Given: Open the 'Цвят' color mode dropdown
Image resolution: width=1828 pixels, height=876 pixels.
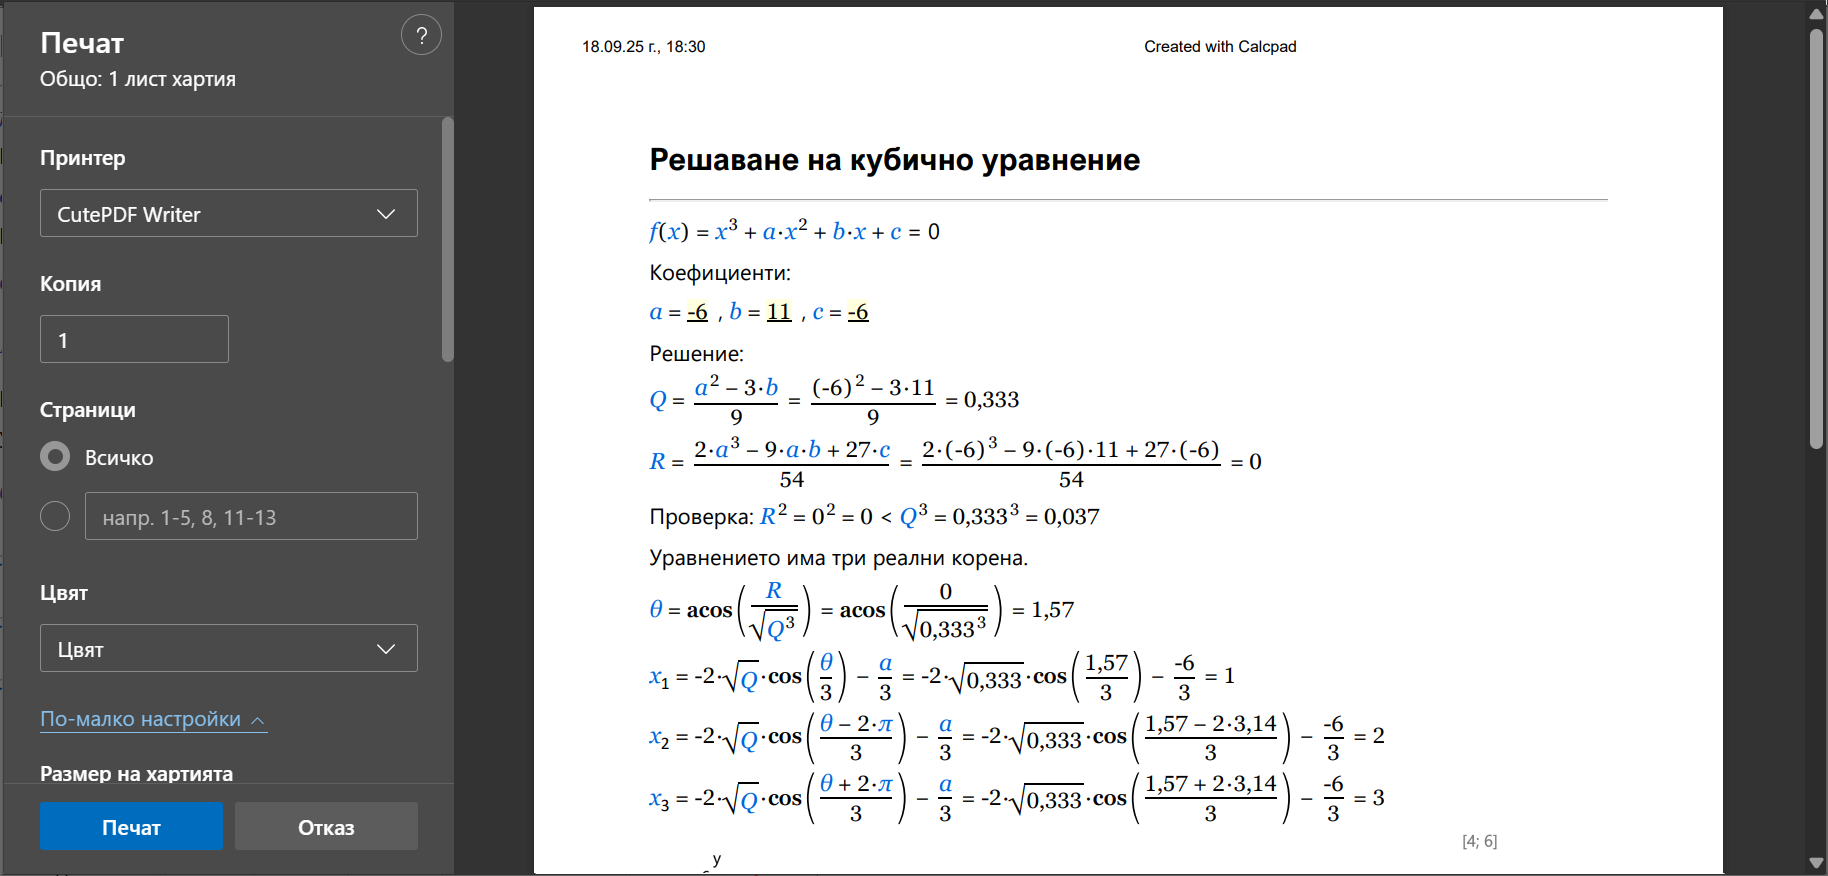Looking at the screenshot, I should click(x=229, y=648).
